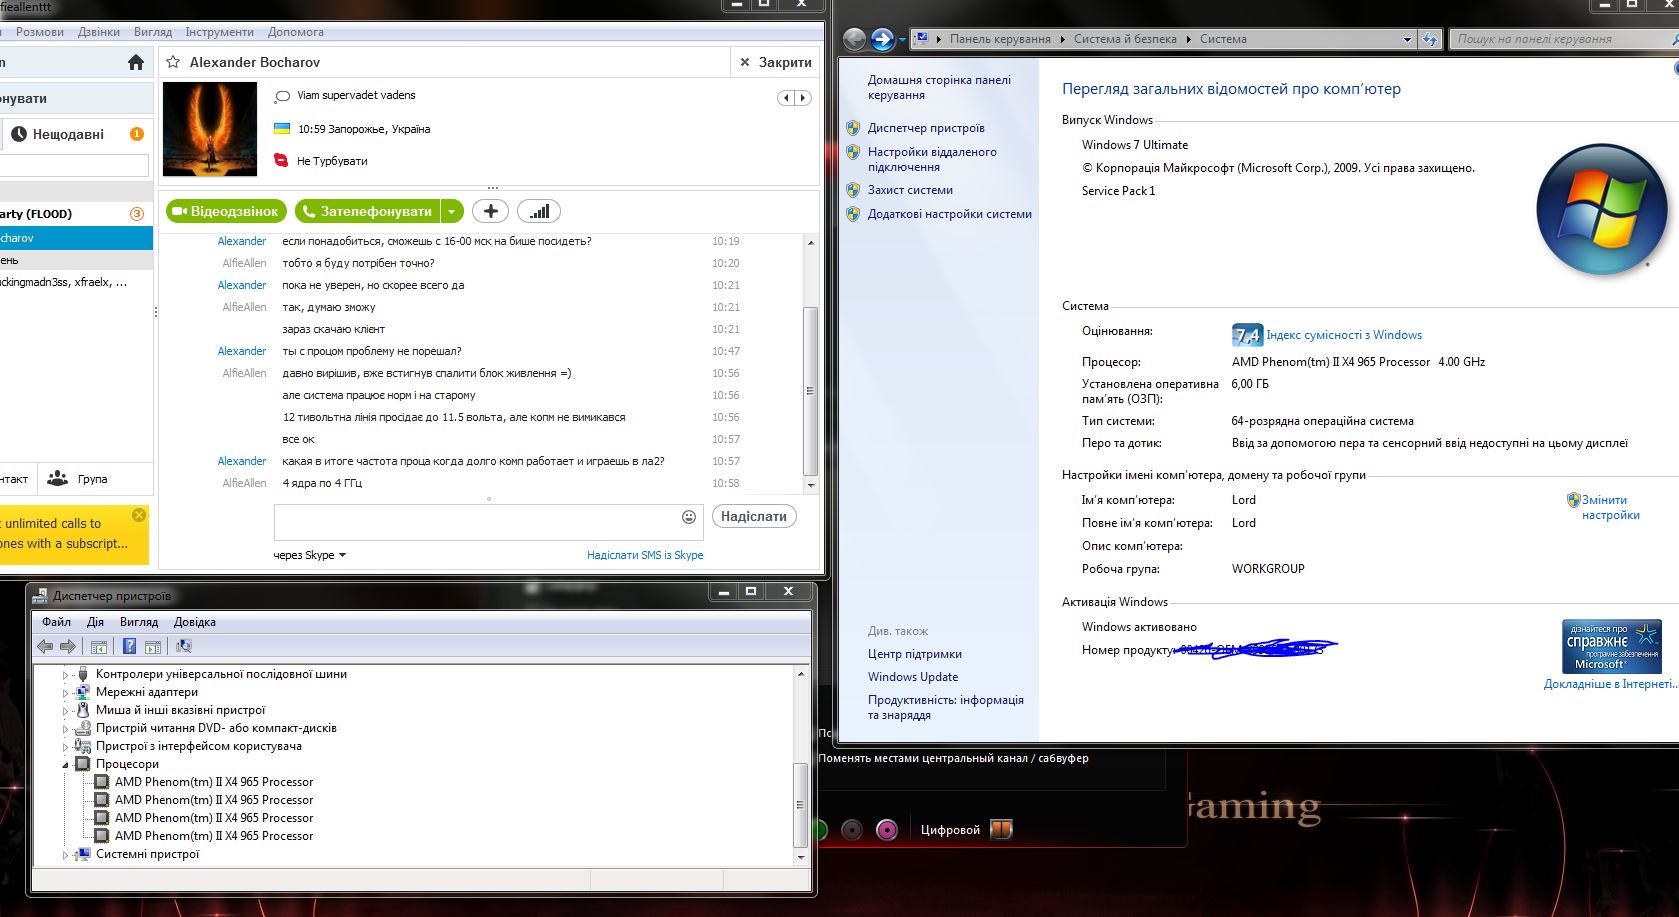
Task: Click Device Manager forward arrow toolbar icon
Action: pos(68,647)
